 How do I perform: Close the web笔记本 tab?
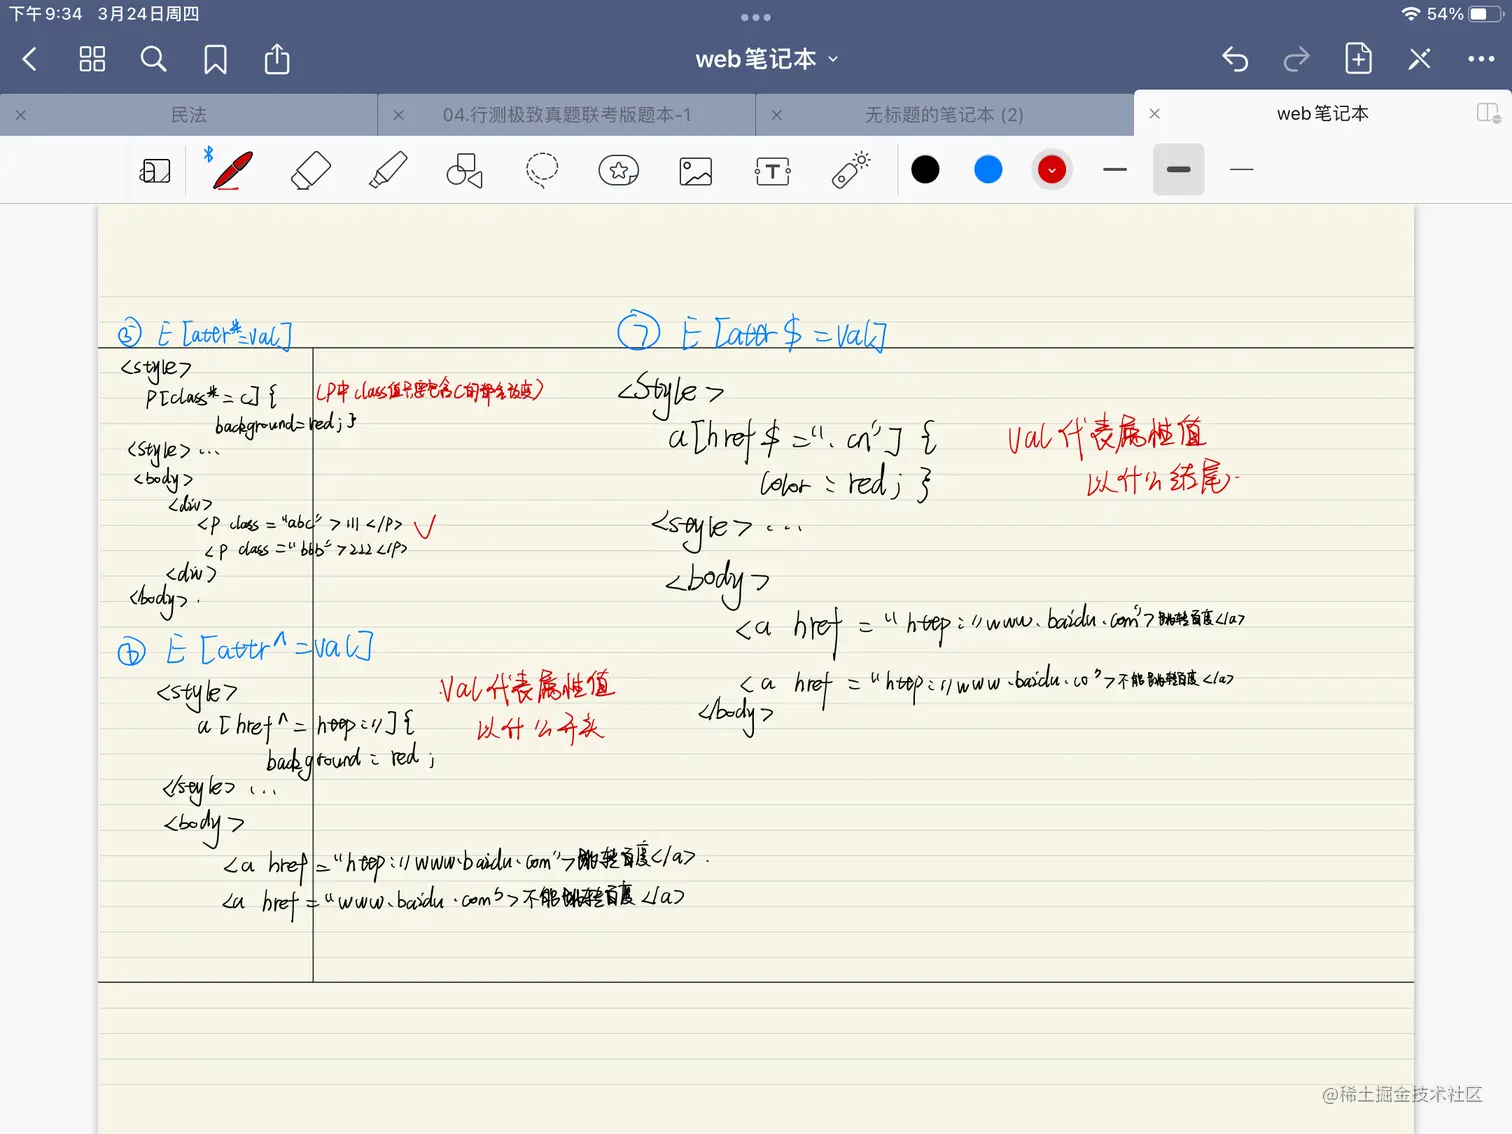[1155, 113]
